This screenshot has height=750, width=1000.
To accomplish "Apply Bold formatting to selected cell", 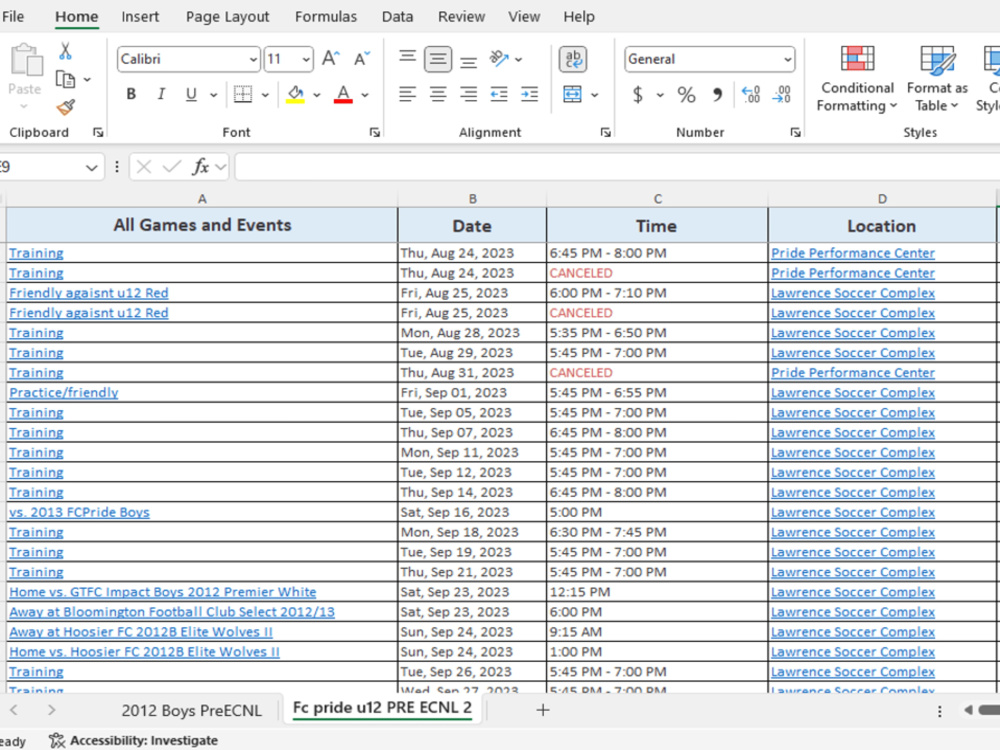I will (131, 94).
